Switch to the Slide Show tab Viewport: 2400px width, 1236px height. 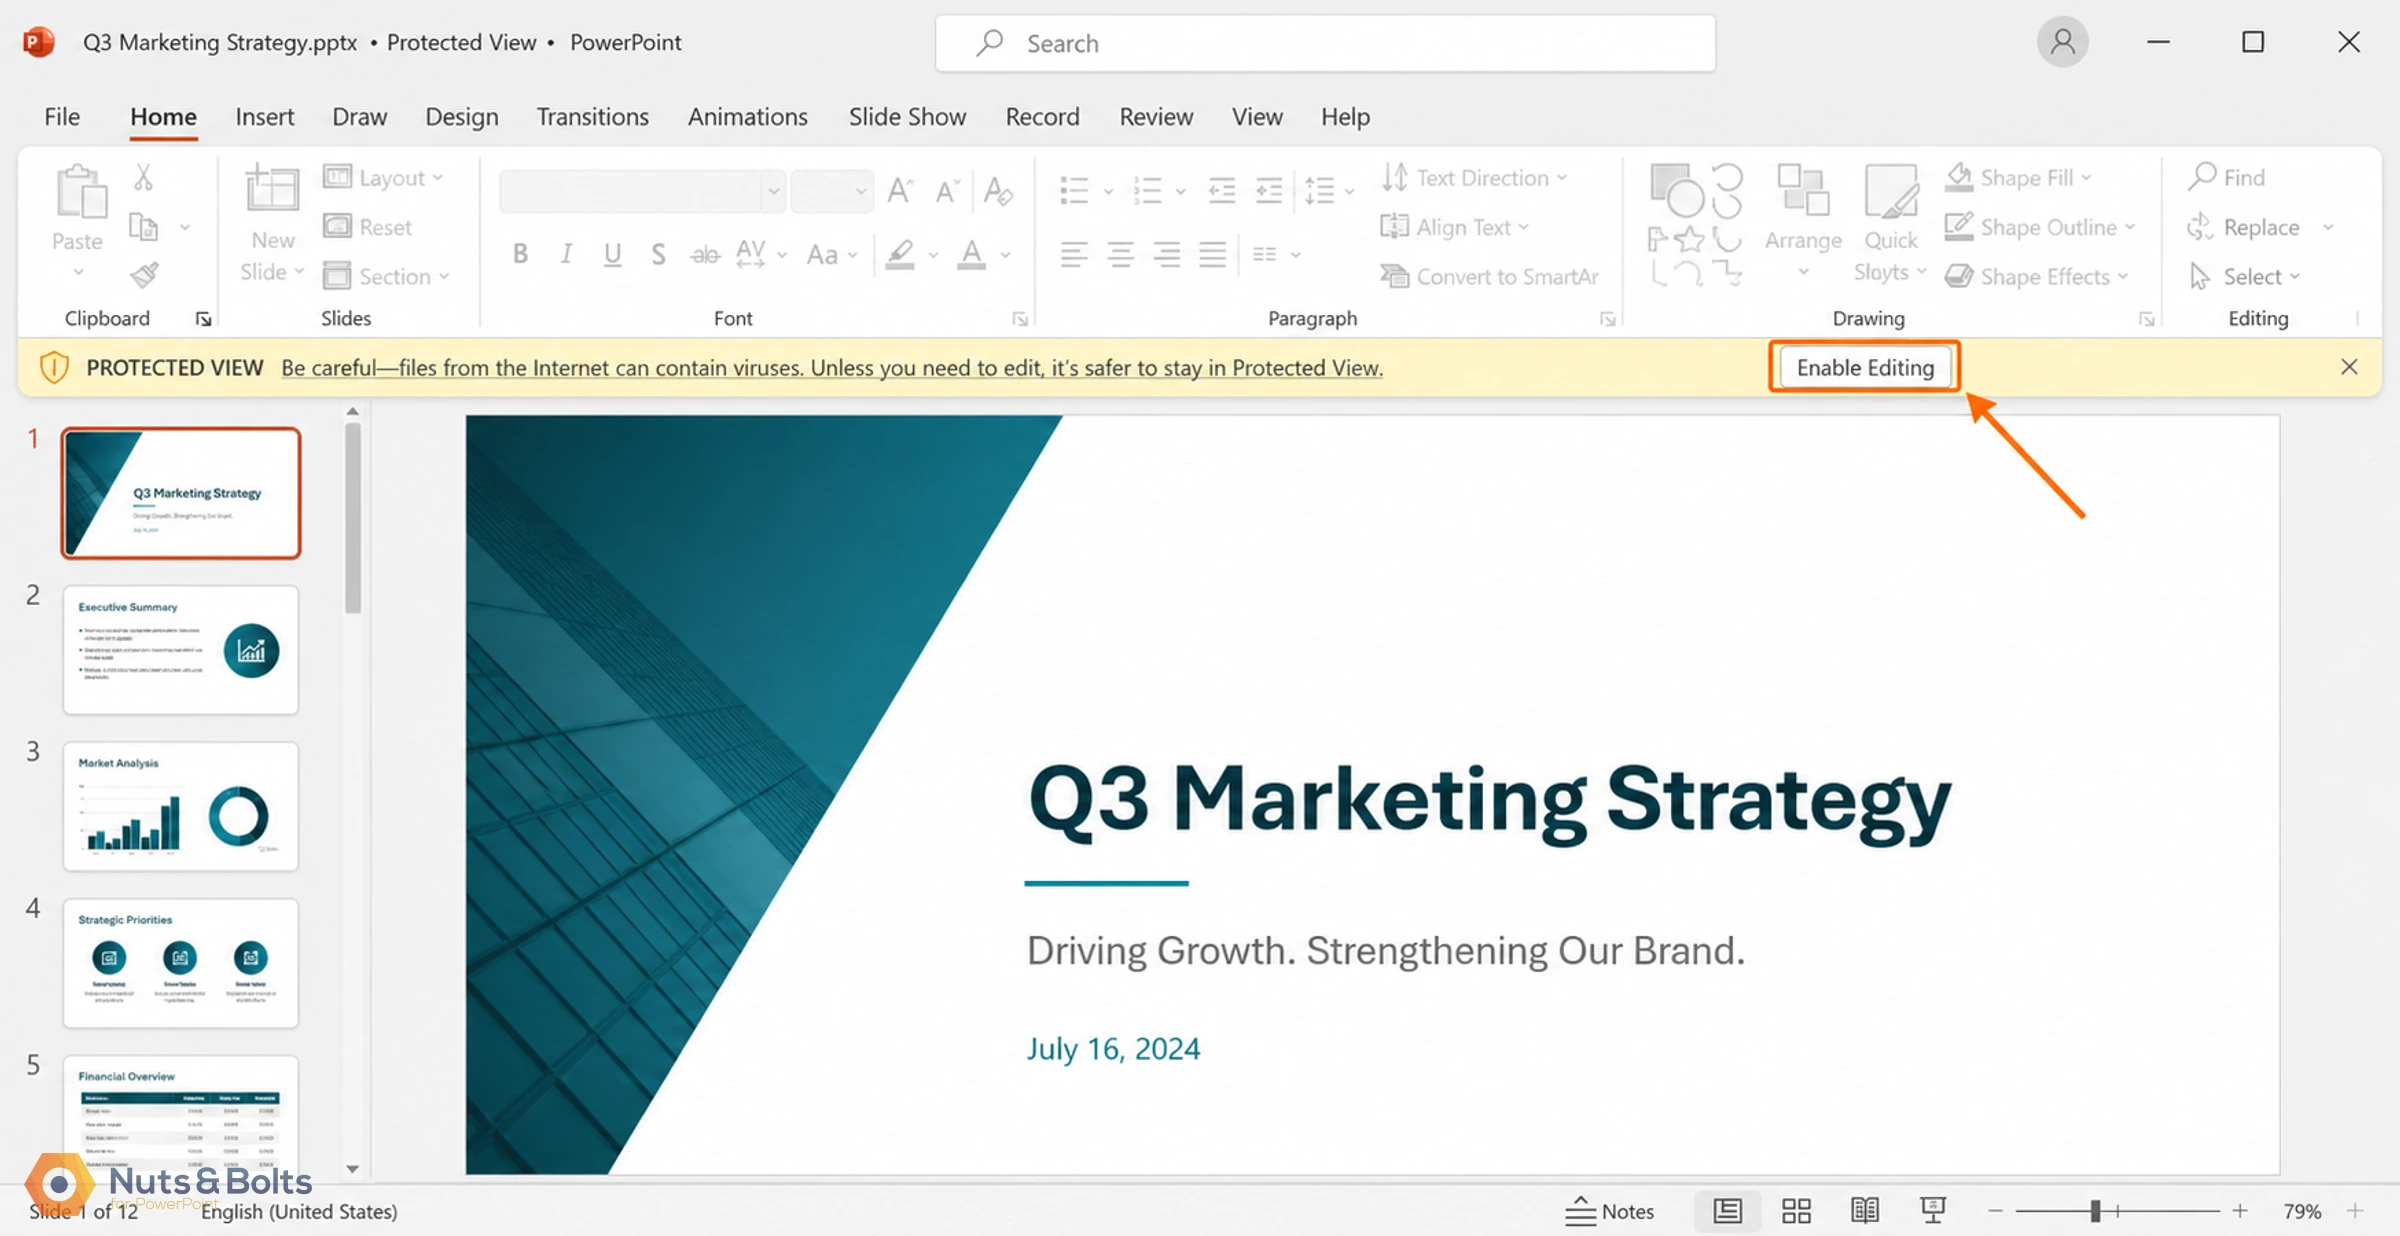point(907,117)
